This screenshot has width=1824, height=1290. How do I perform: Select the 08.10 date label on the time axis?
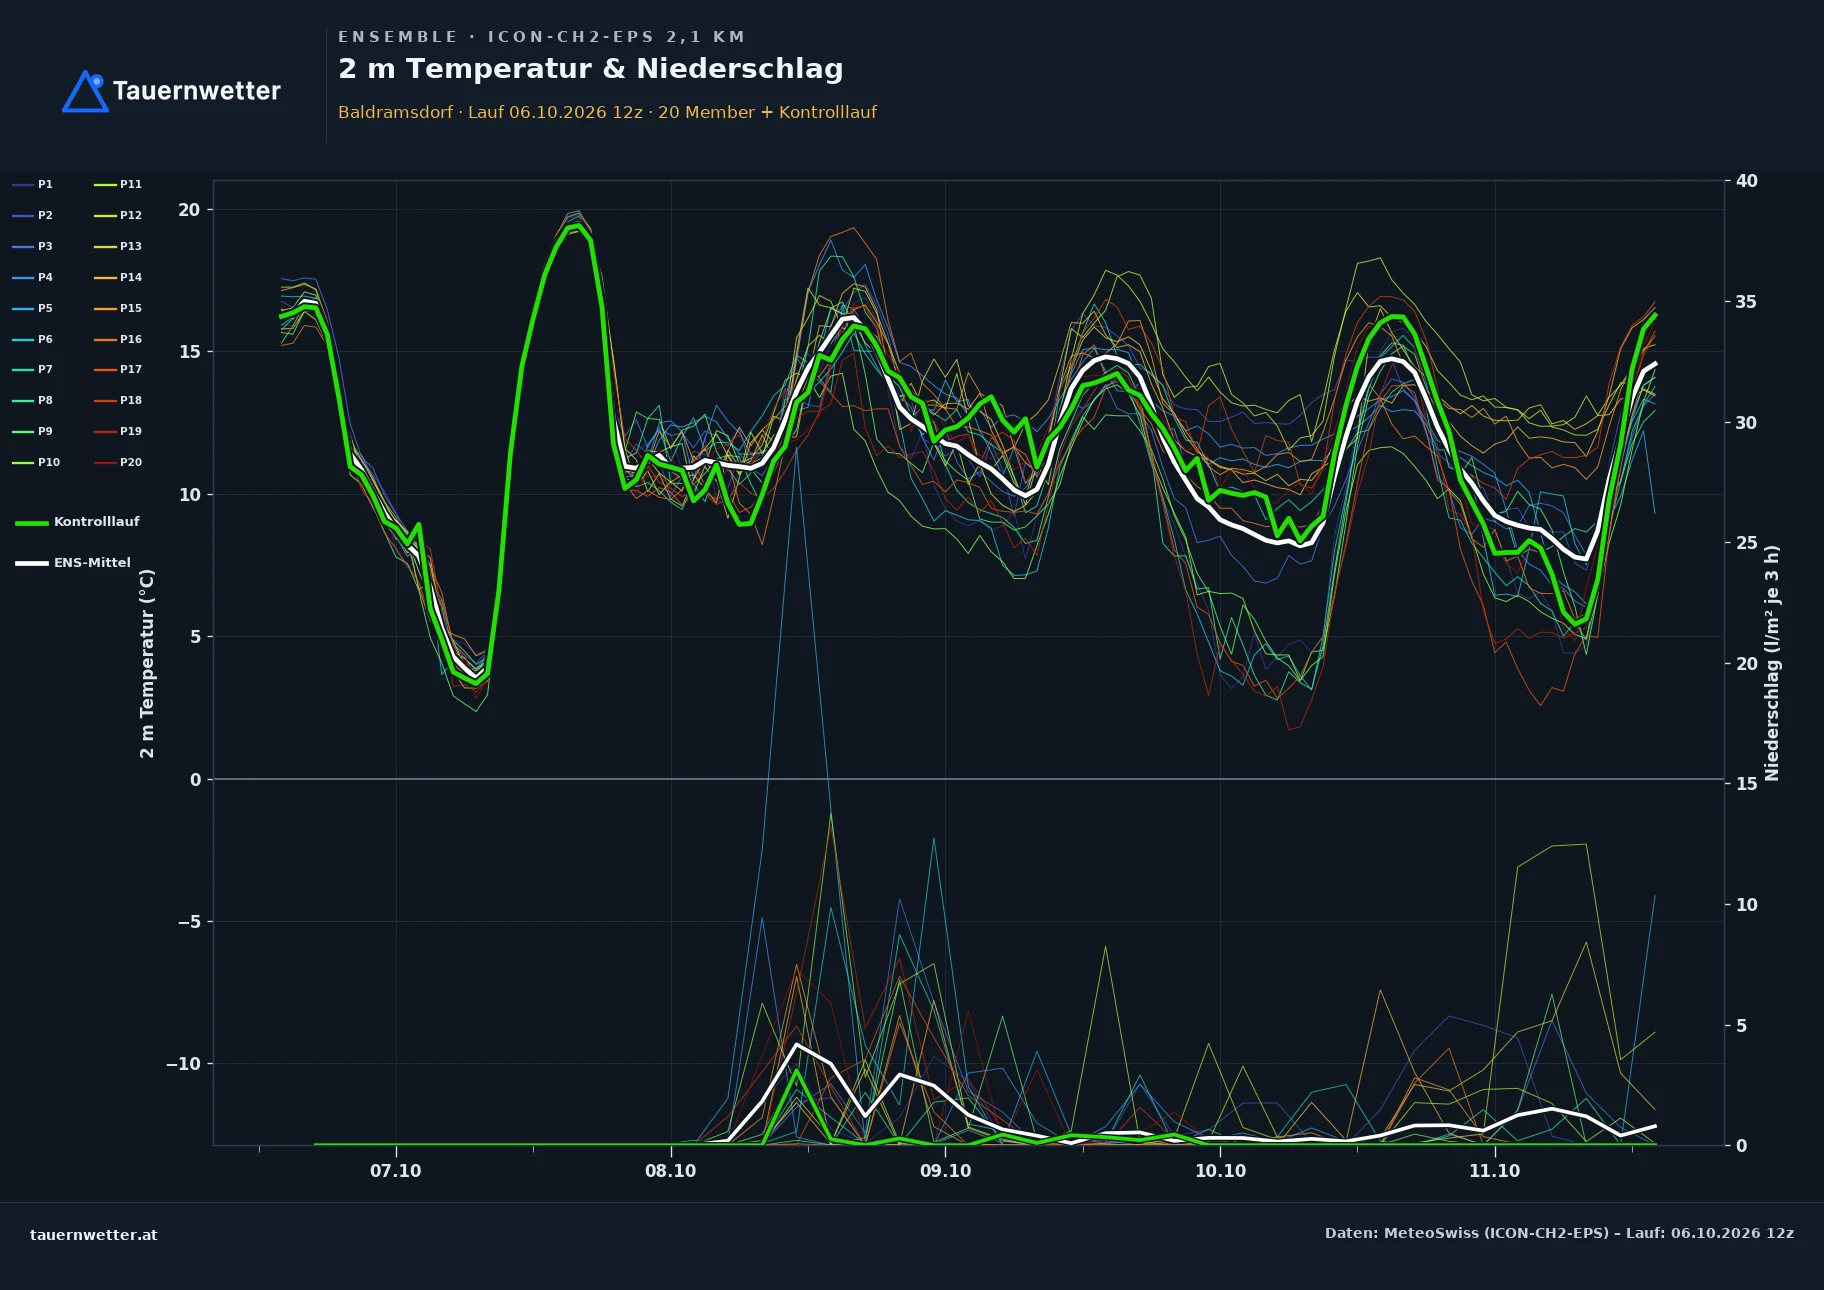[670, 1171]
